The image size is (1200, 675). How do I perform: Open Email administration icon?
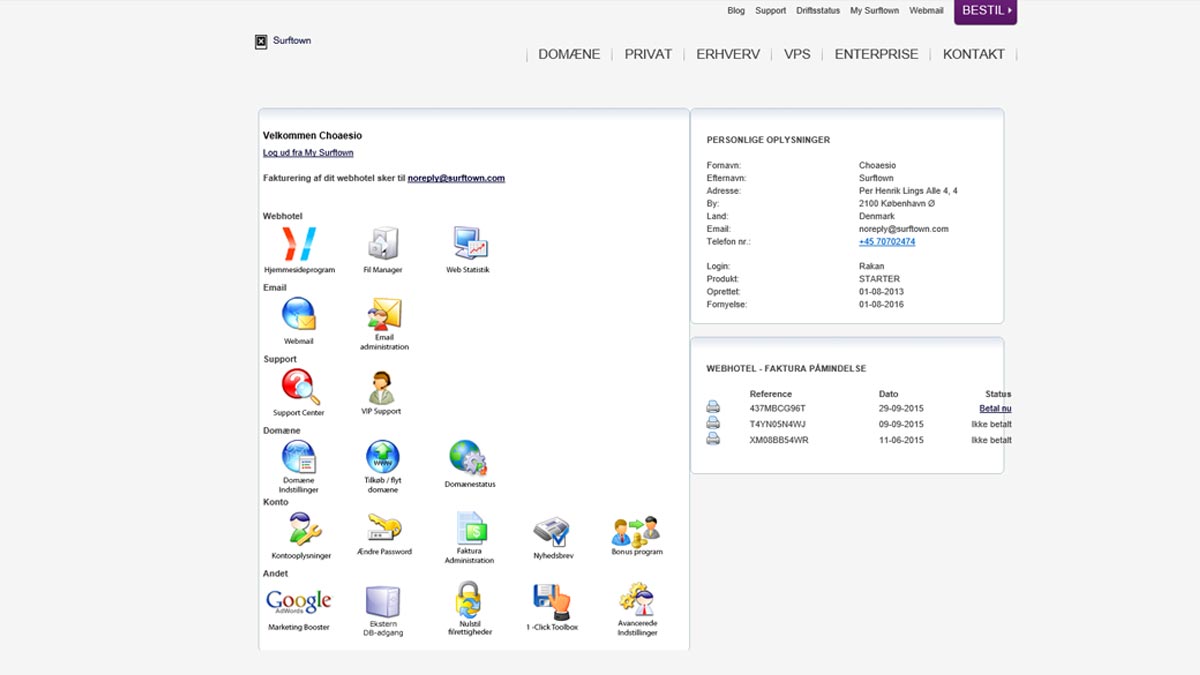(384, 315)
